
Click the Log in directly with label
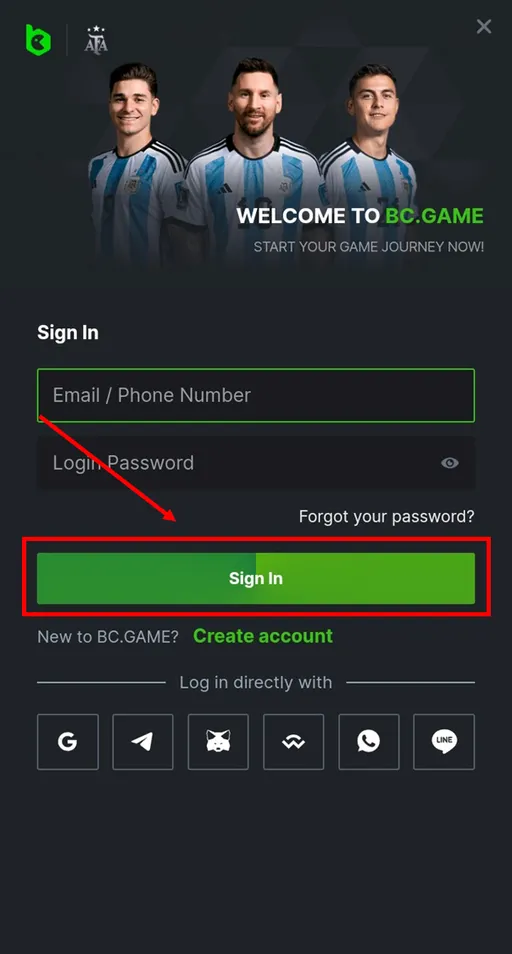[x=255, y=683]
